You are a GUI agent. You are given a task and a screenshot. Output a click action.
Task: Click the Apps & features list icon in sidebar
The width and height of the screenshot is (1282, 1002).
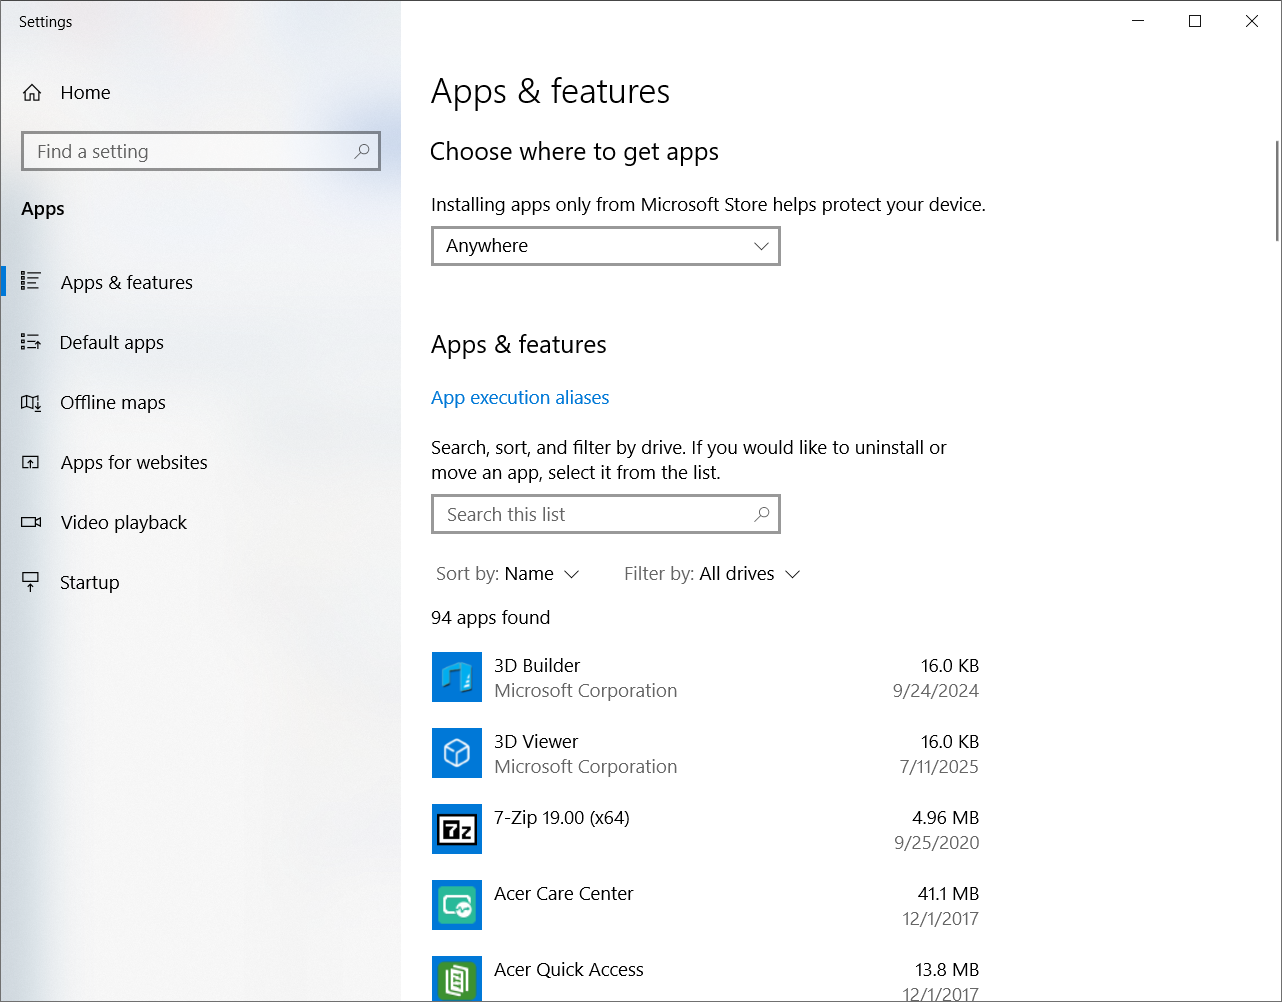click(31, 282)
